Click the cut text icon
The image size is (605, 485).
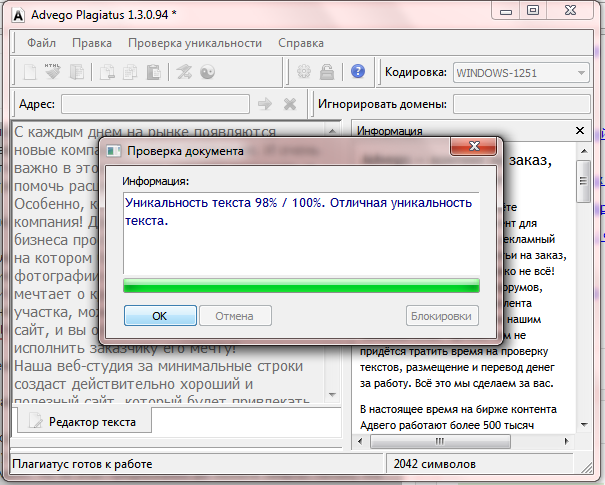click(x=107, y=72)
